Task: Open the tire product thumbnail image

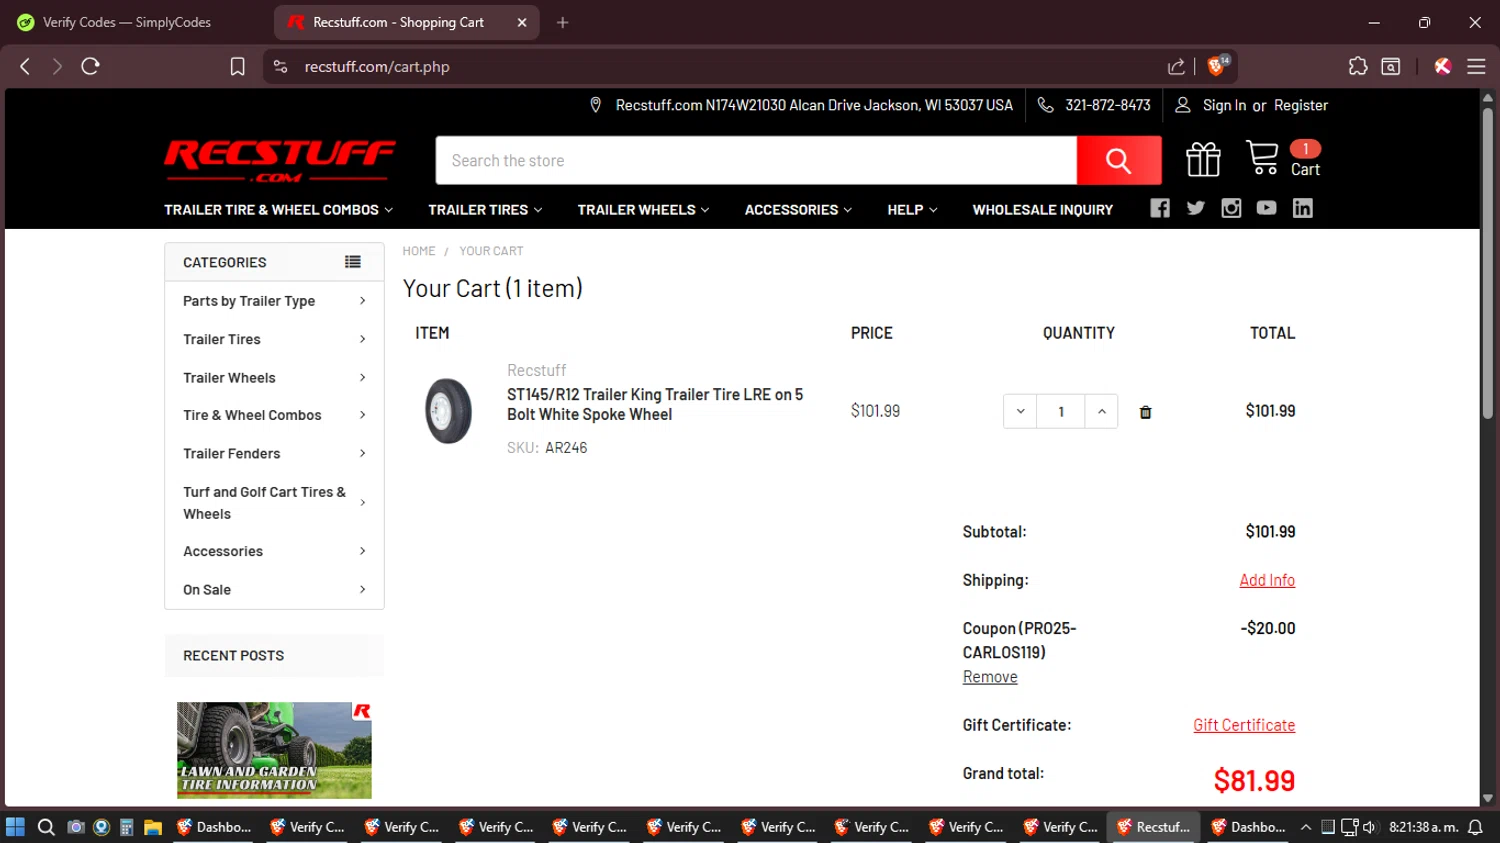Action: pos(448,410)
